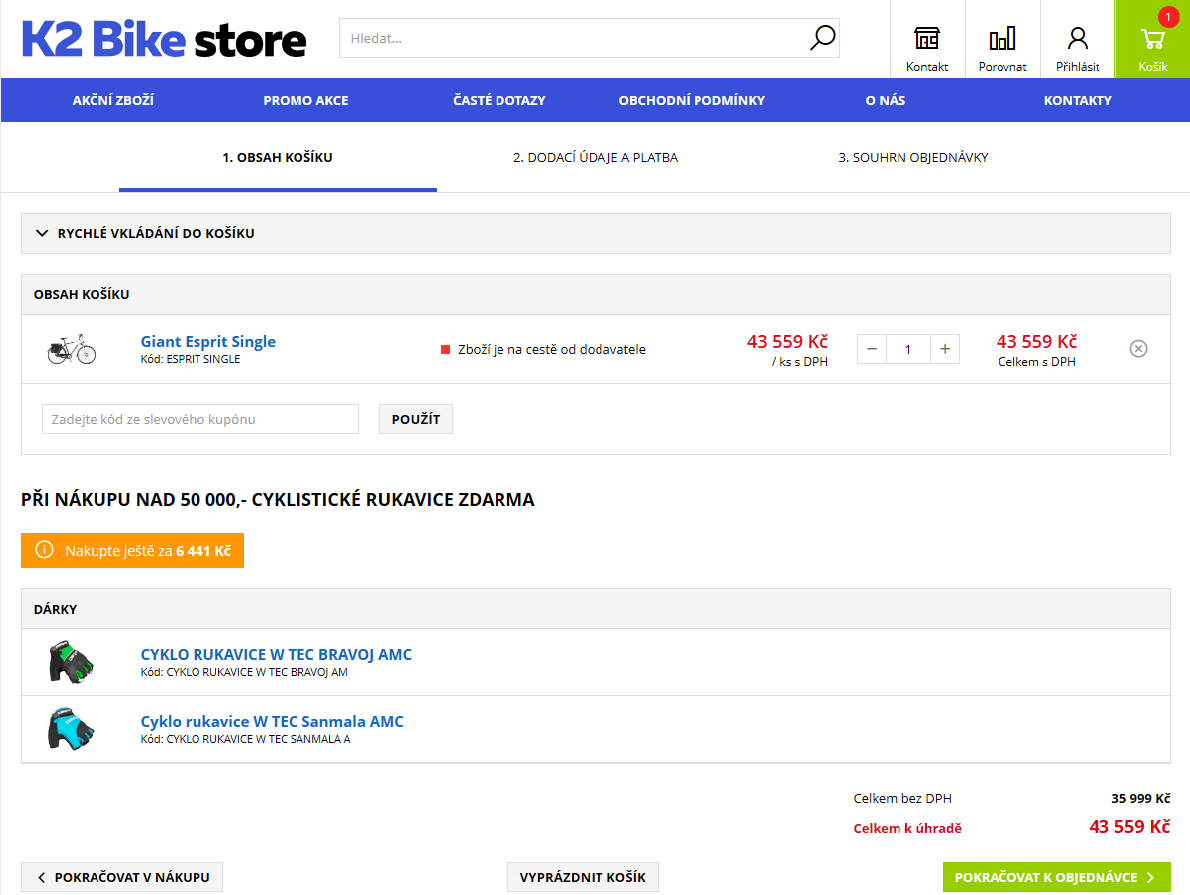Decrease bike quantity with minus button
The image size is (1190, 895).
872,349
